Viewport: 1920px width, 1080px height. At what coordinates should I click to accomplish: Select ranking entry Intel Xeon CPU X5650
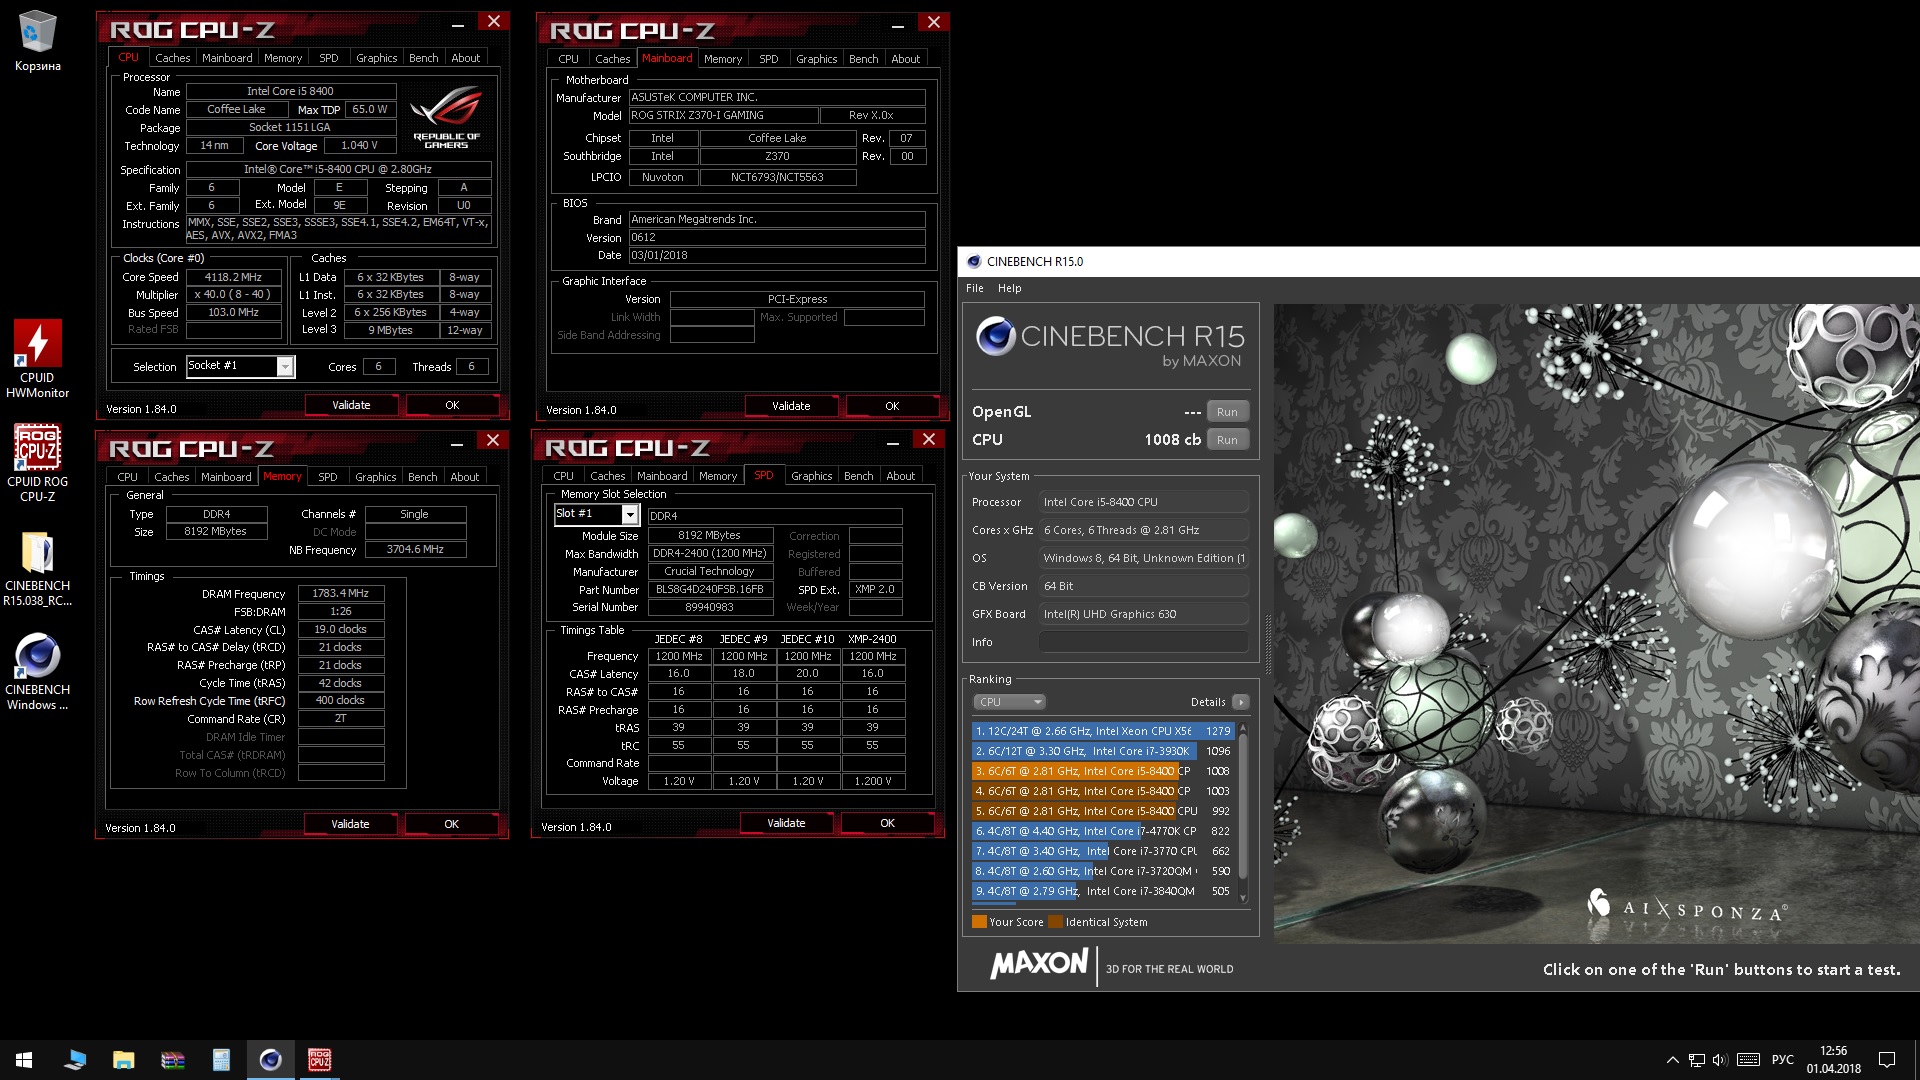[1102, 731]
